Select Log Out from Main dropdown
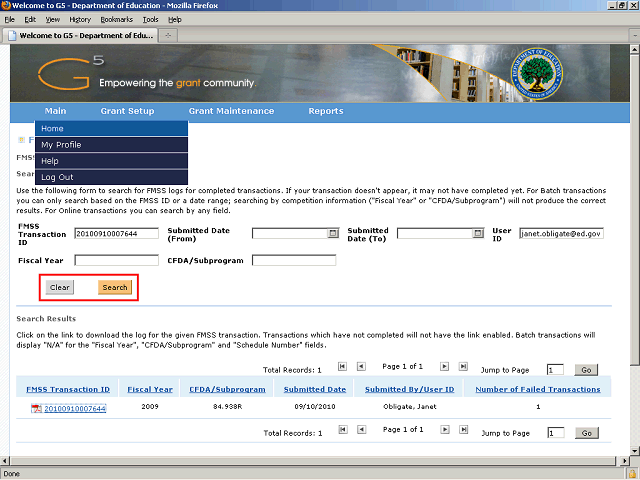 (111, 177)
